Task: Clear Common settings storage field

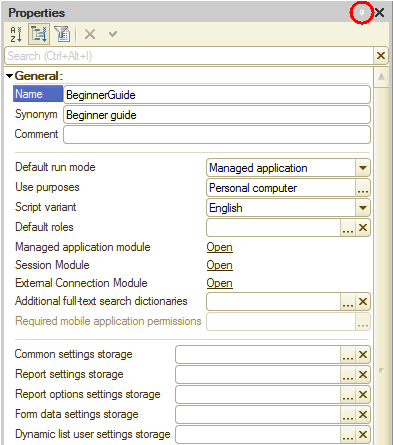Action: click(x=363, y=355)
